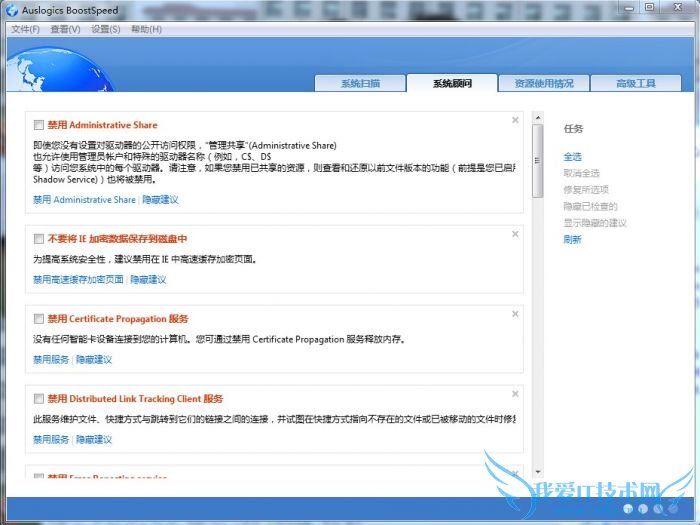Maximize the BoostSpeed window
Viewport: 700px width, 525px height.
coord(650,7)
